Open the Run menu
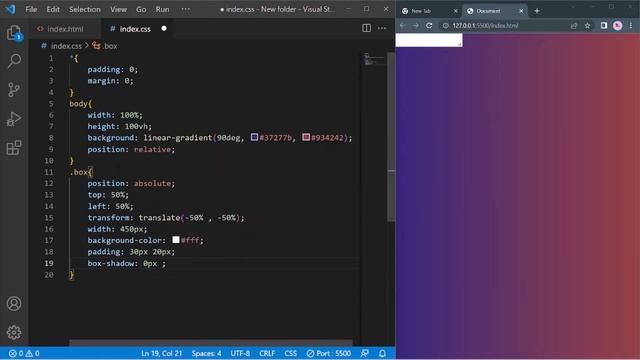 pyautogui.click(x=162, y=9)
